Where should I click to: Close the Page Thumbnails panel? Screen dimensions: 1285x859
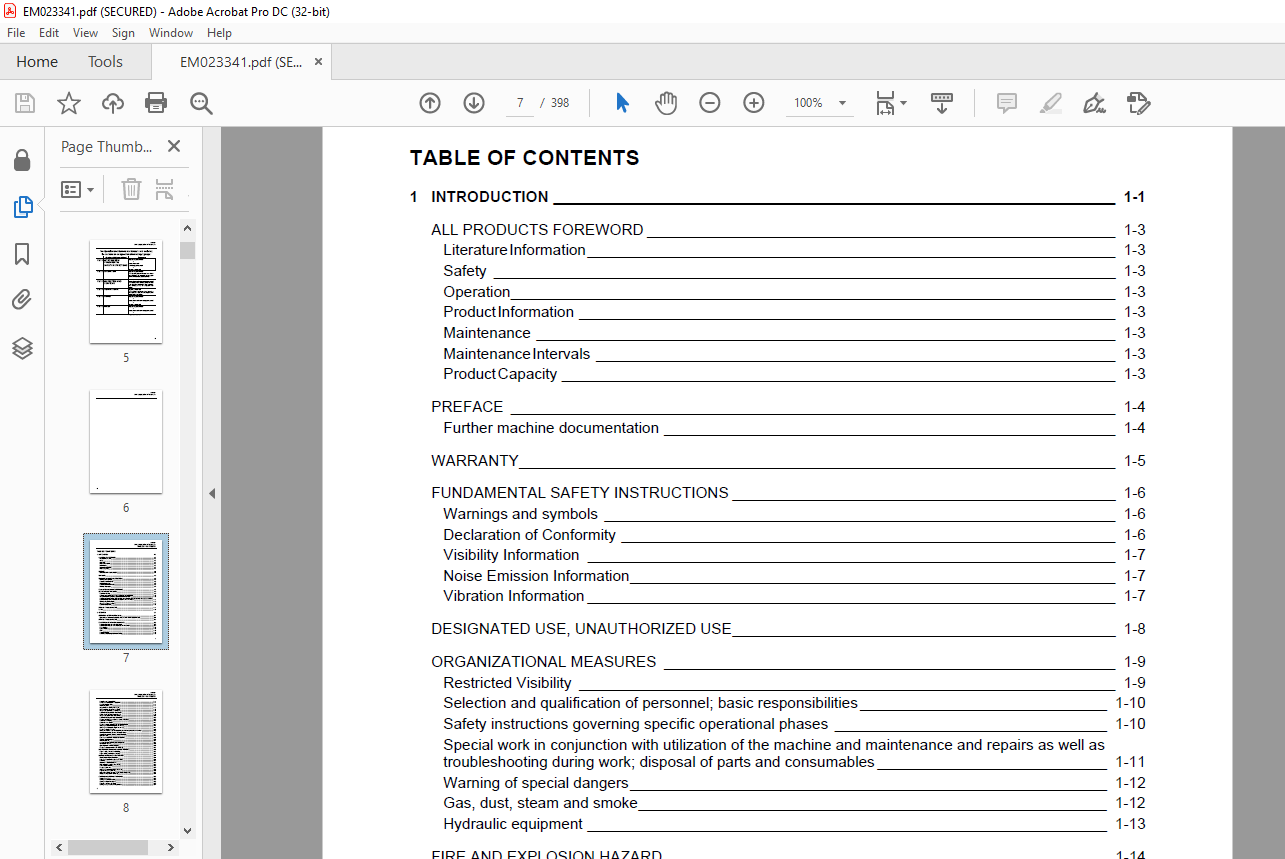tap(174, 146)
